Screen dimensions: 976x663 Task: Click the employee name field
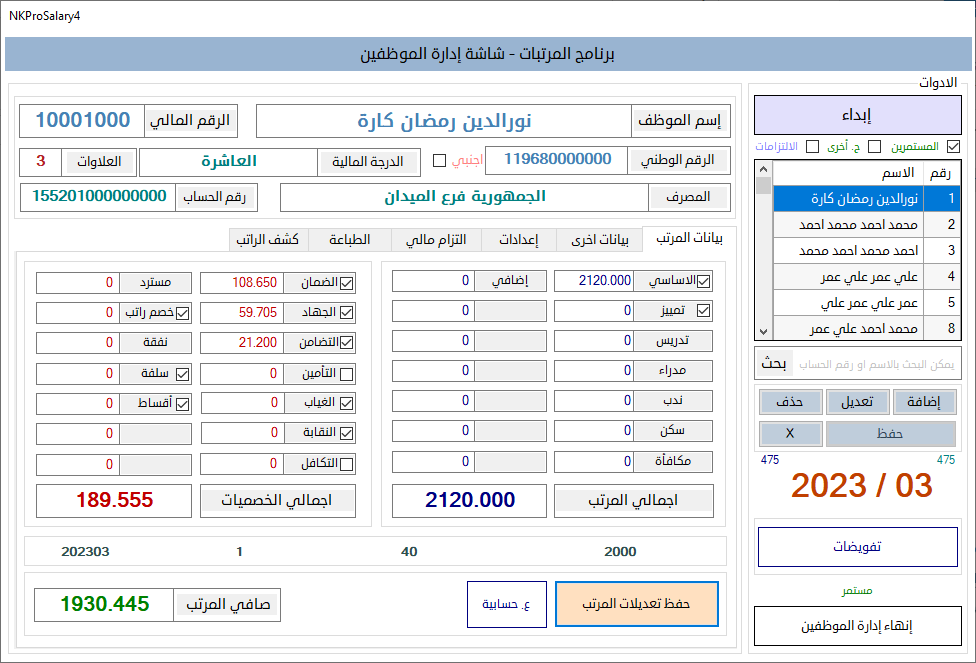(444, 121)
